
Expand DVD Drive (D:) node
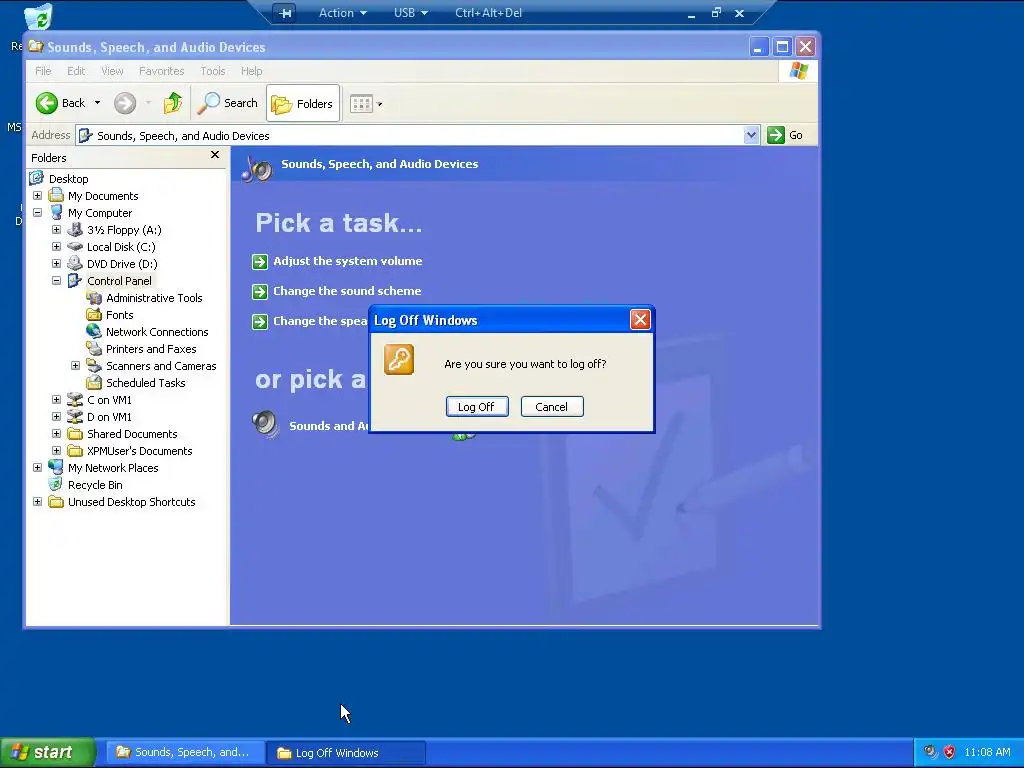(x=56, y=264)
